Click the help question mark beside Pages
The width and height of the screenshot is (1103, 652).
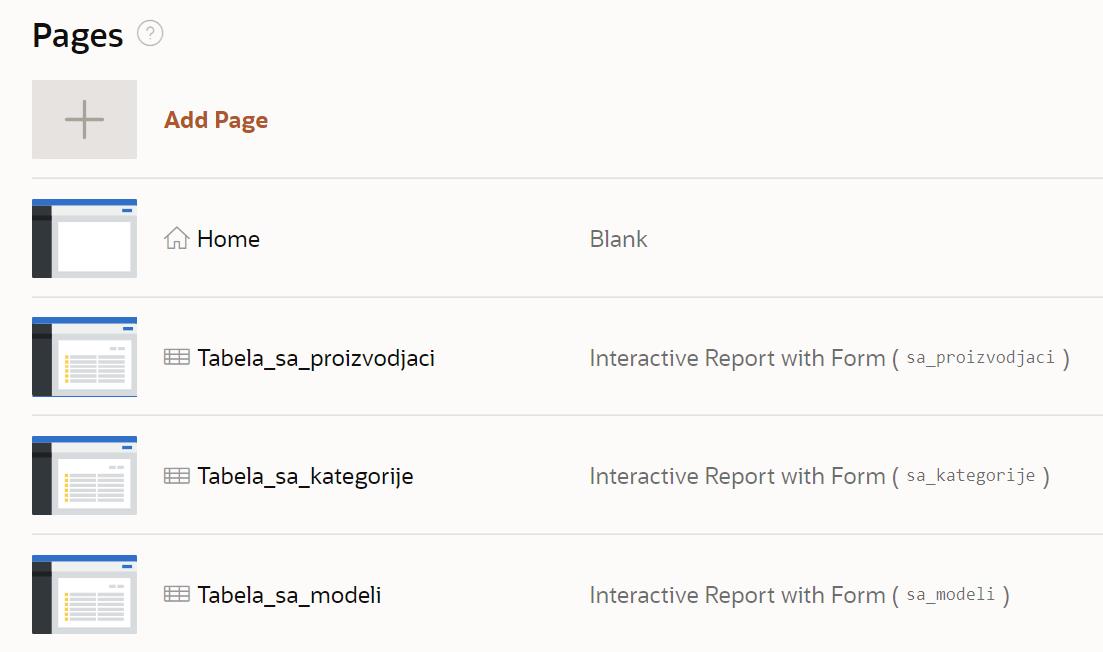click(150, 34)
